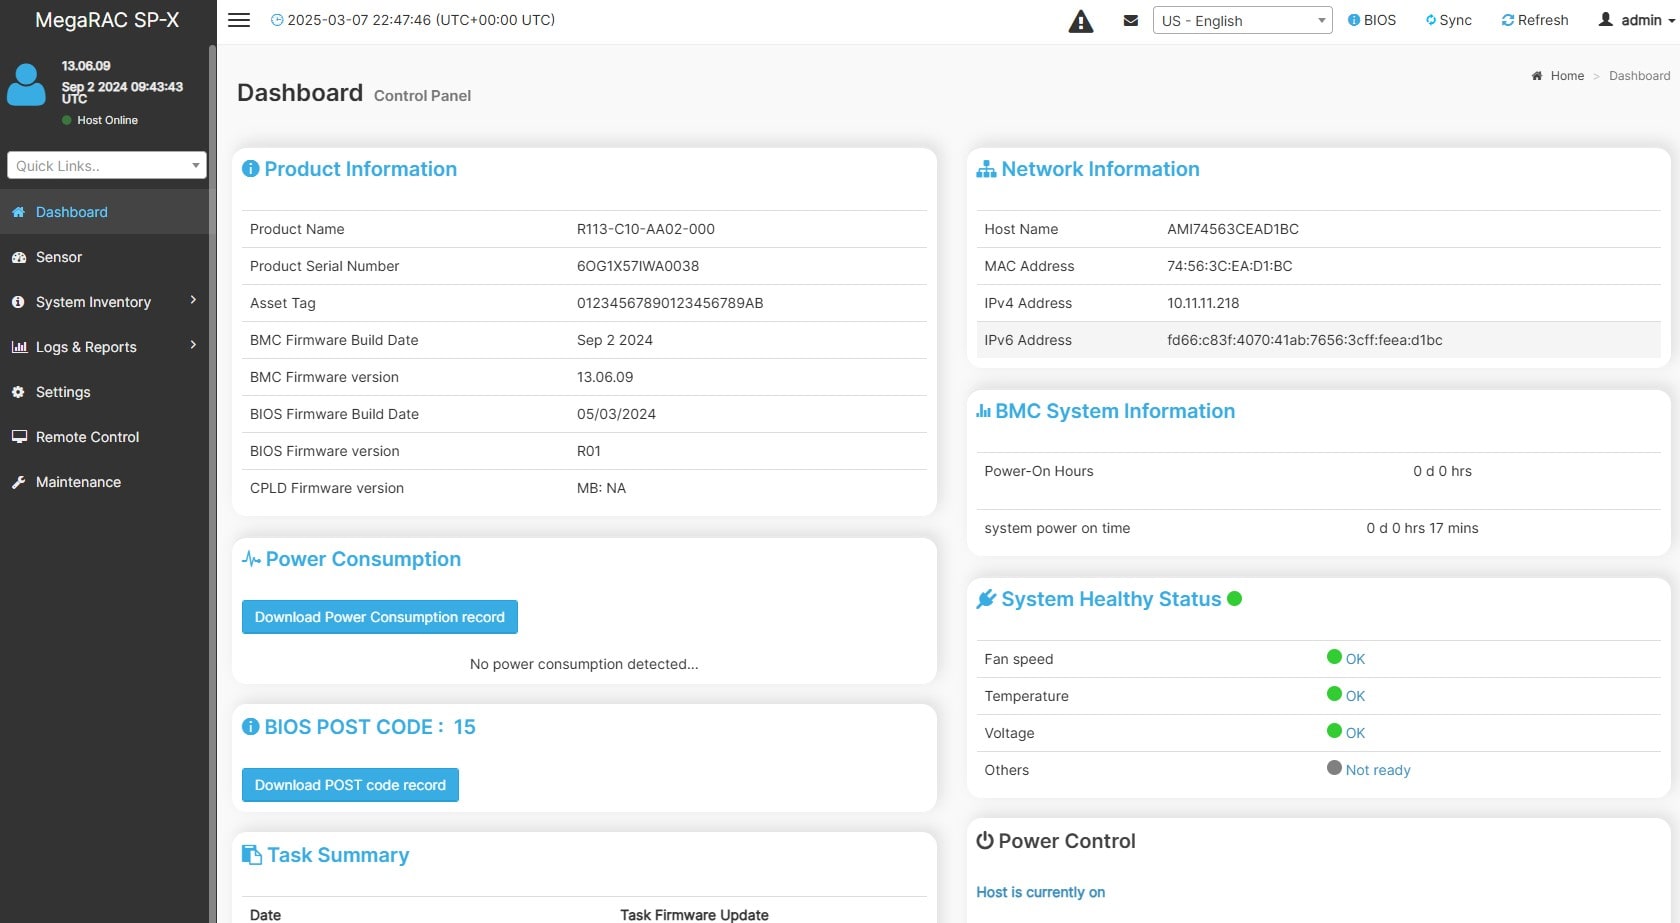The width and height of the screenshot is (1680, 923).
Task: Open the Sensor page from sidebar
Action: 59,257
